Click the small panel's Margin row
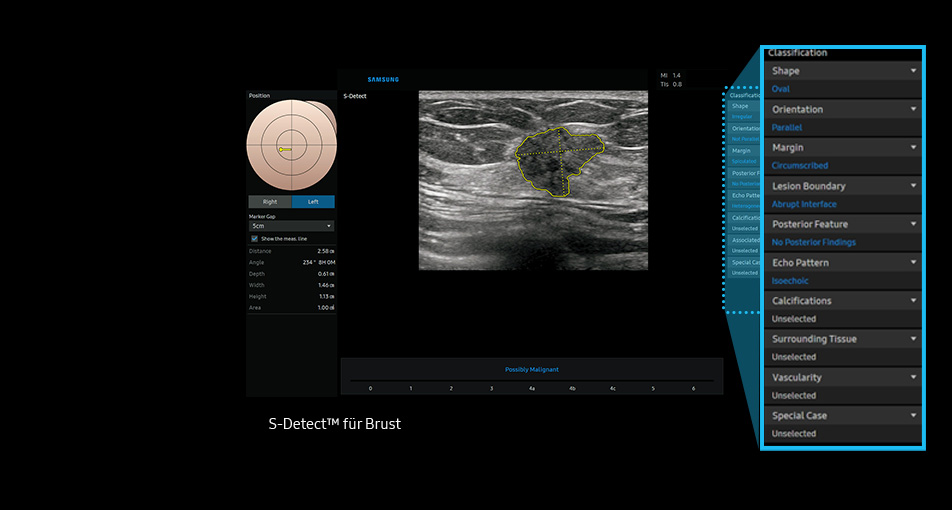 (x=744, y=151)
